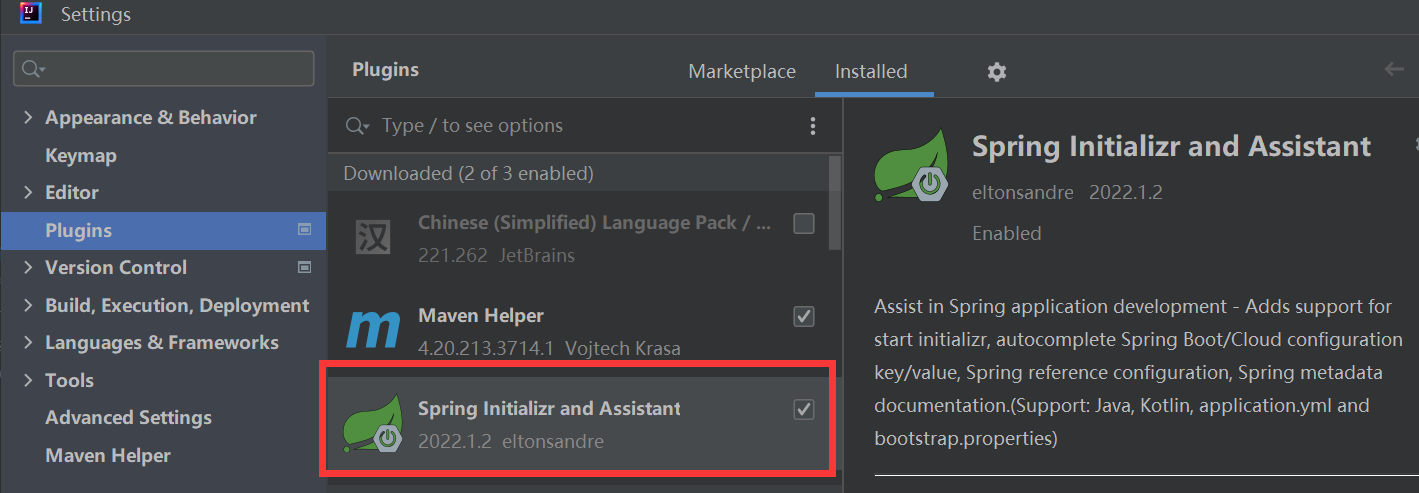Select Version Control label in tree
The height and width of the screenshot is (493, 1419).
[x=116, y=267]
